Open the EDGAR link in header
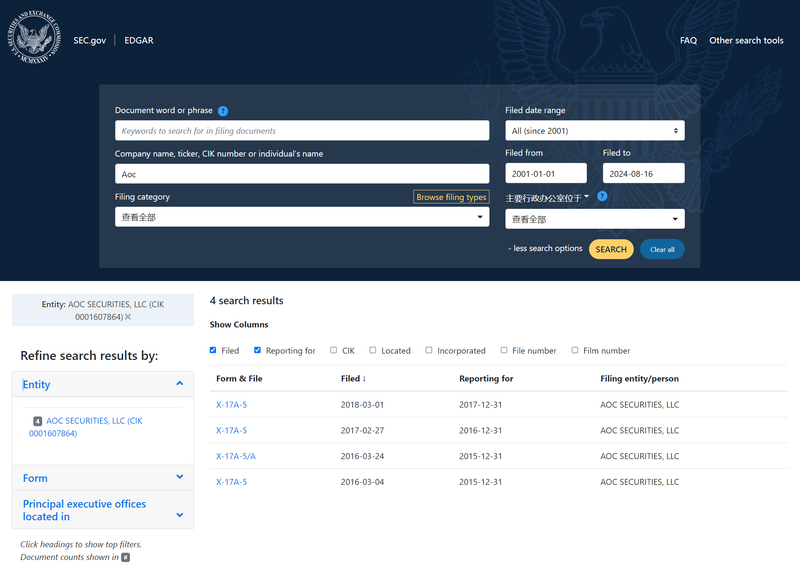The width and height of the screenshot is (800, 565). pos(139,40)
